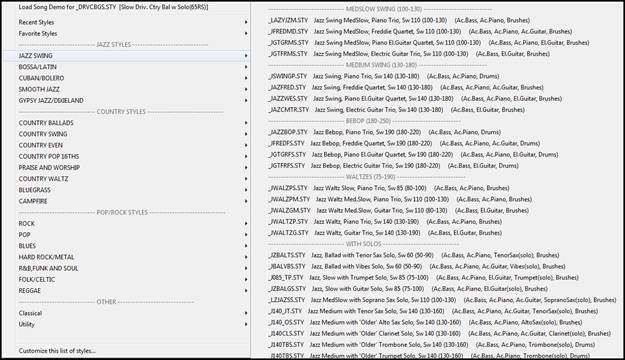Select the _JAZFRED.STY Freddie Quartet style
Viewport: 625px width, 360px height.
tap(406, 87)
